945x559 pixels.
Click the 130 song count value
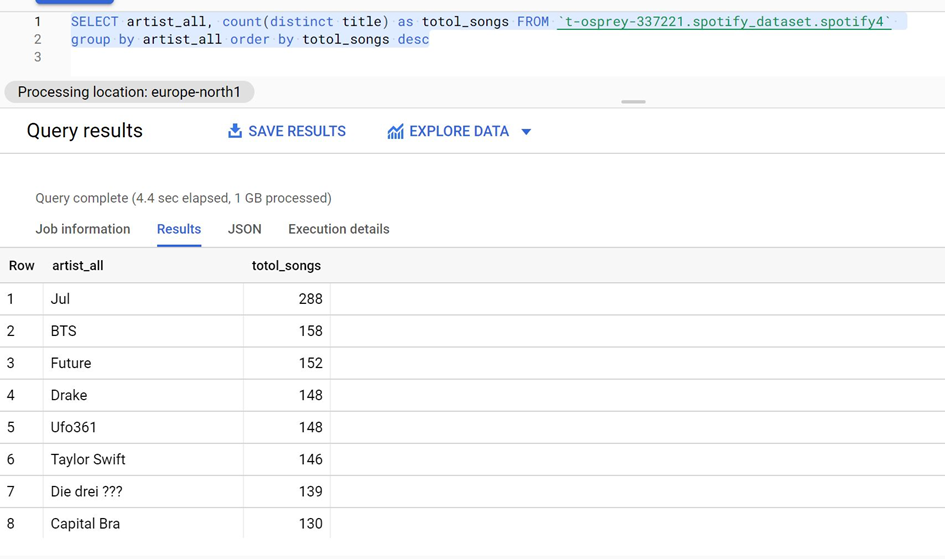[310, 523]
